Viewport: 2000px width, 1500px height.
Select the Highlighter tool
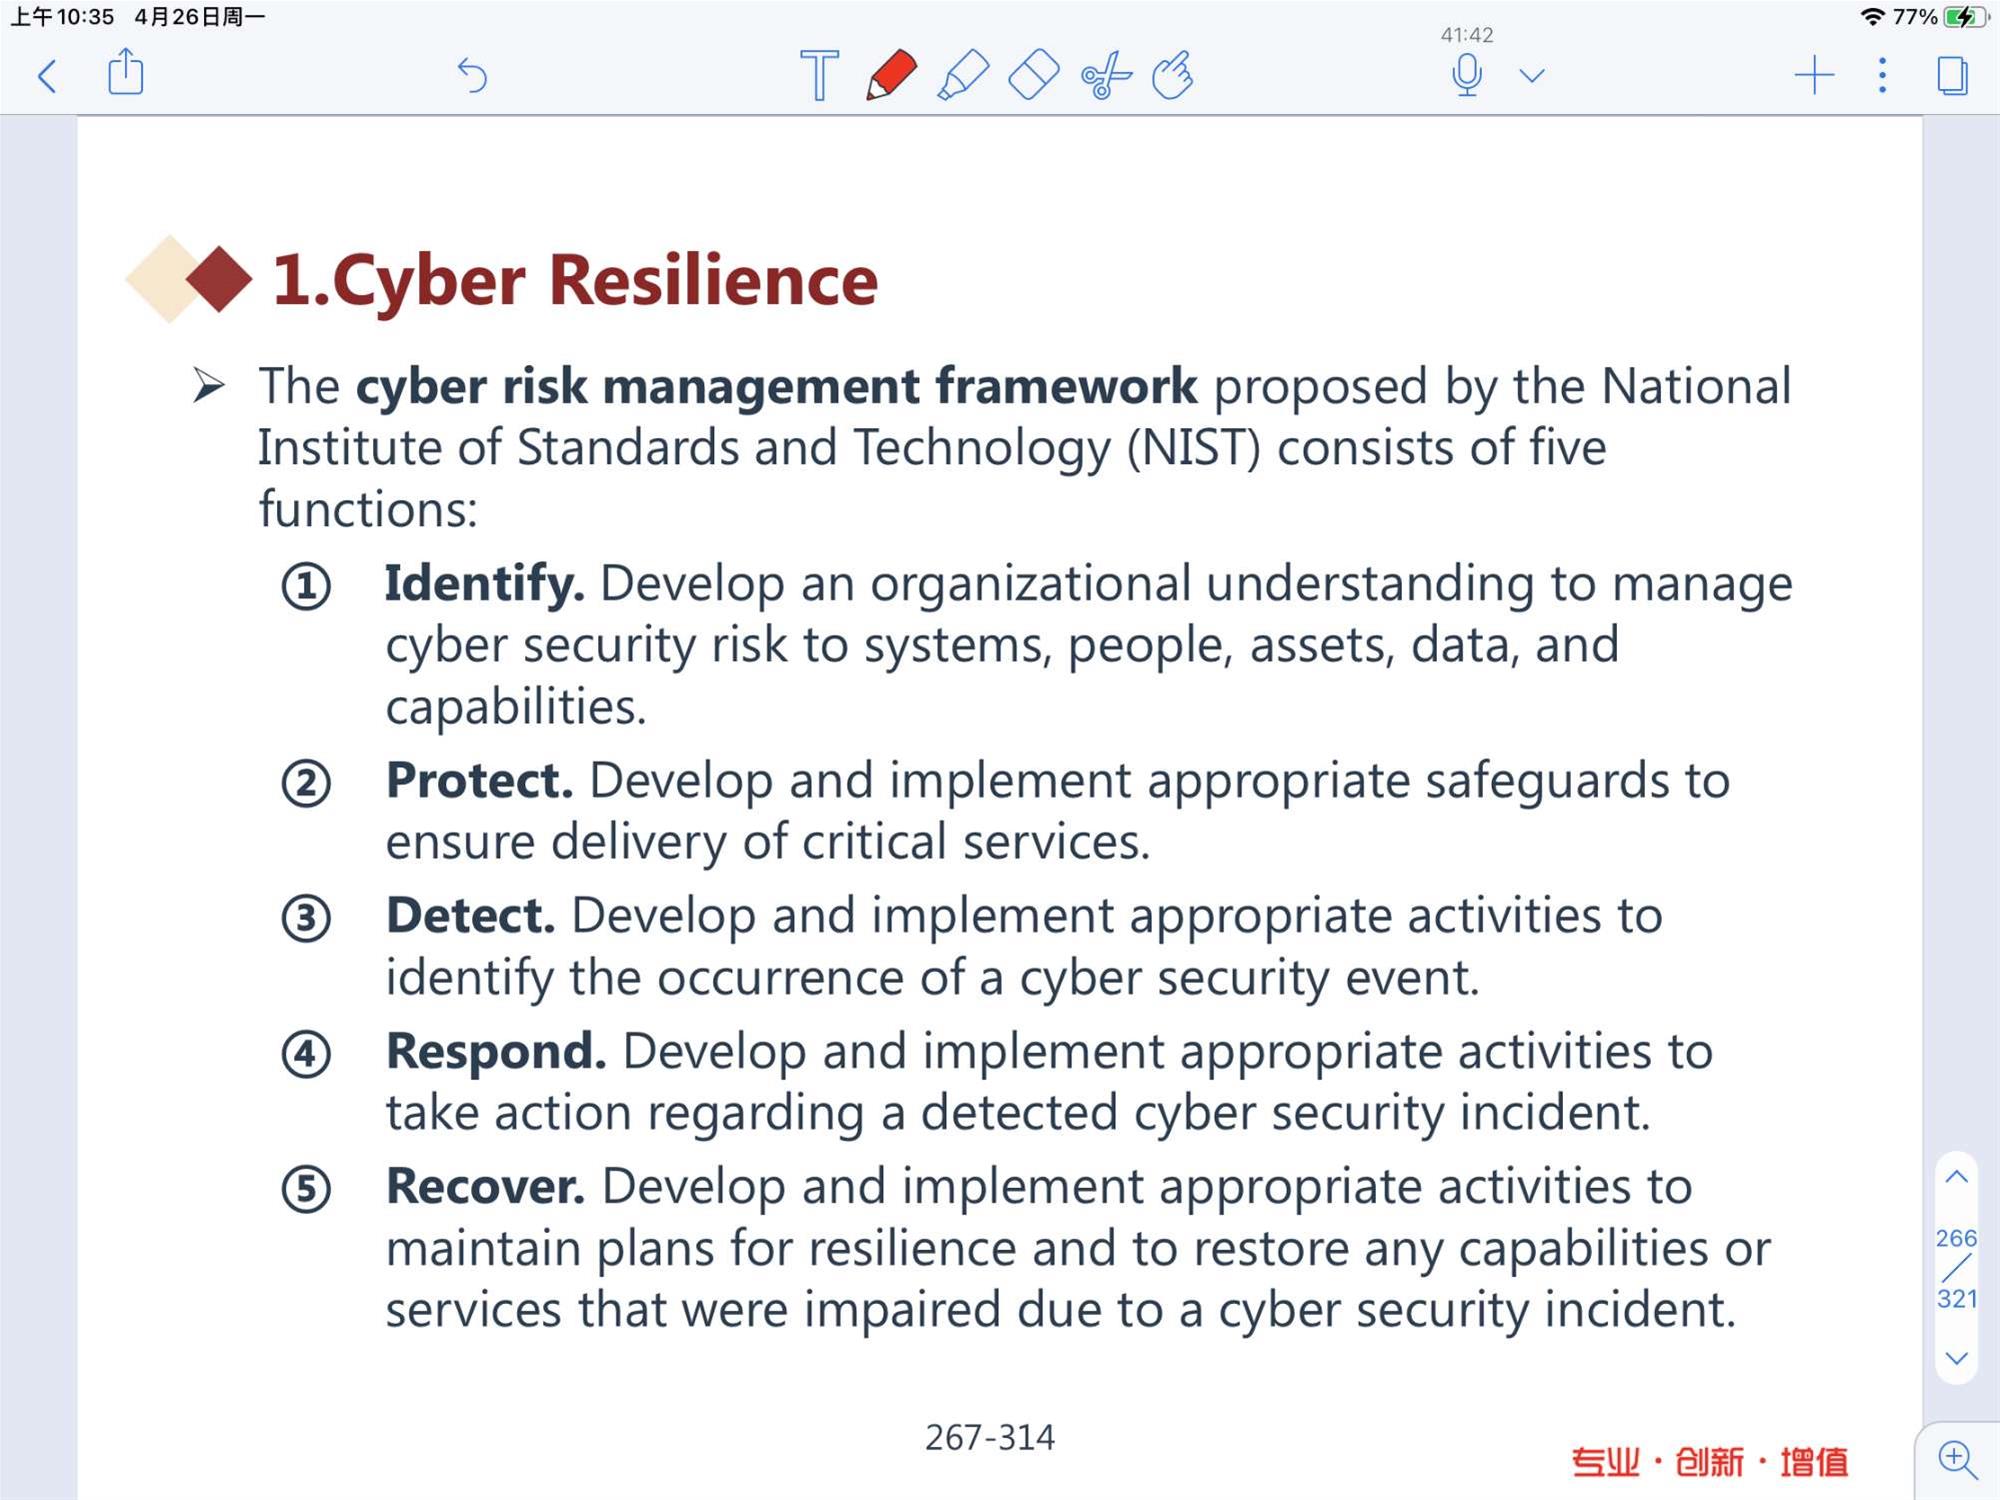(962, 75)
